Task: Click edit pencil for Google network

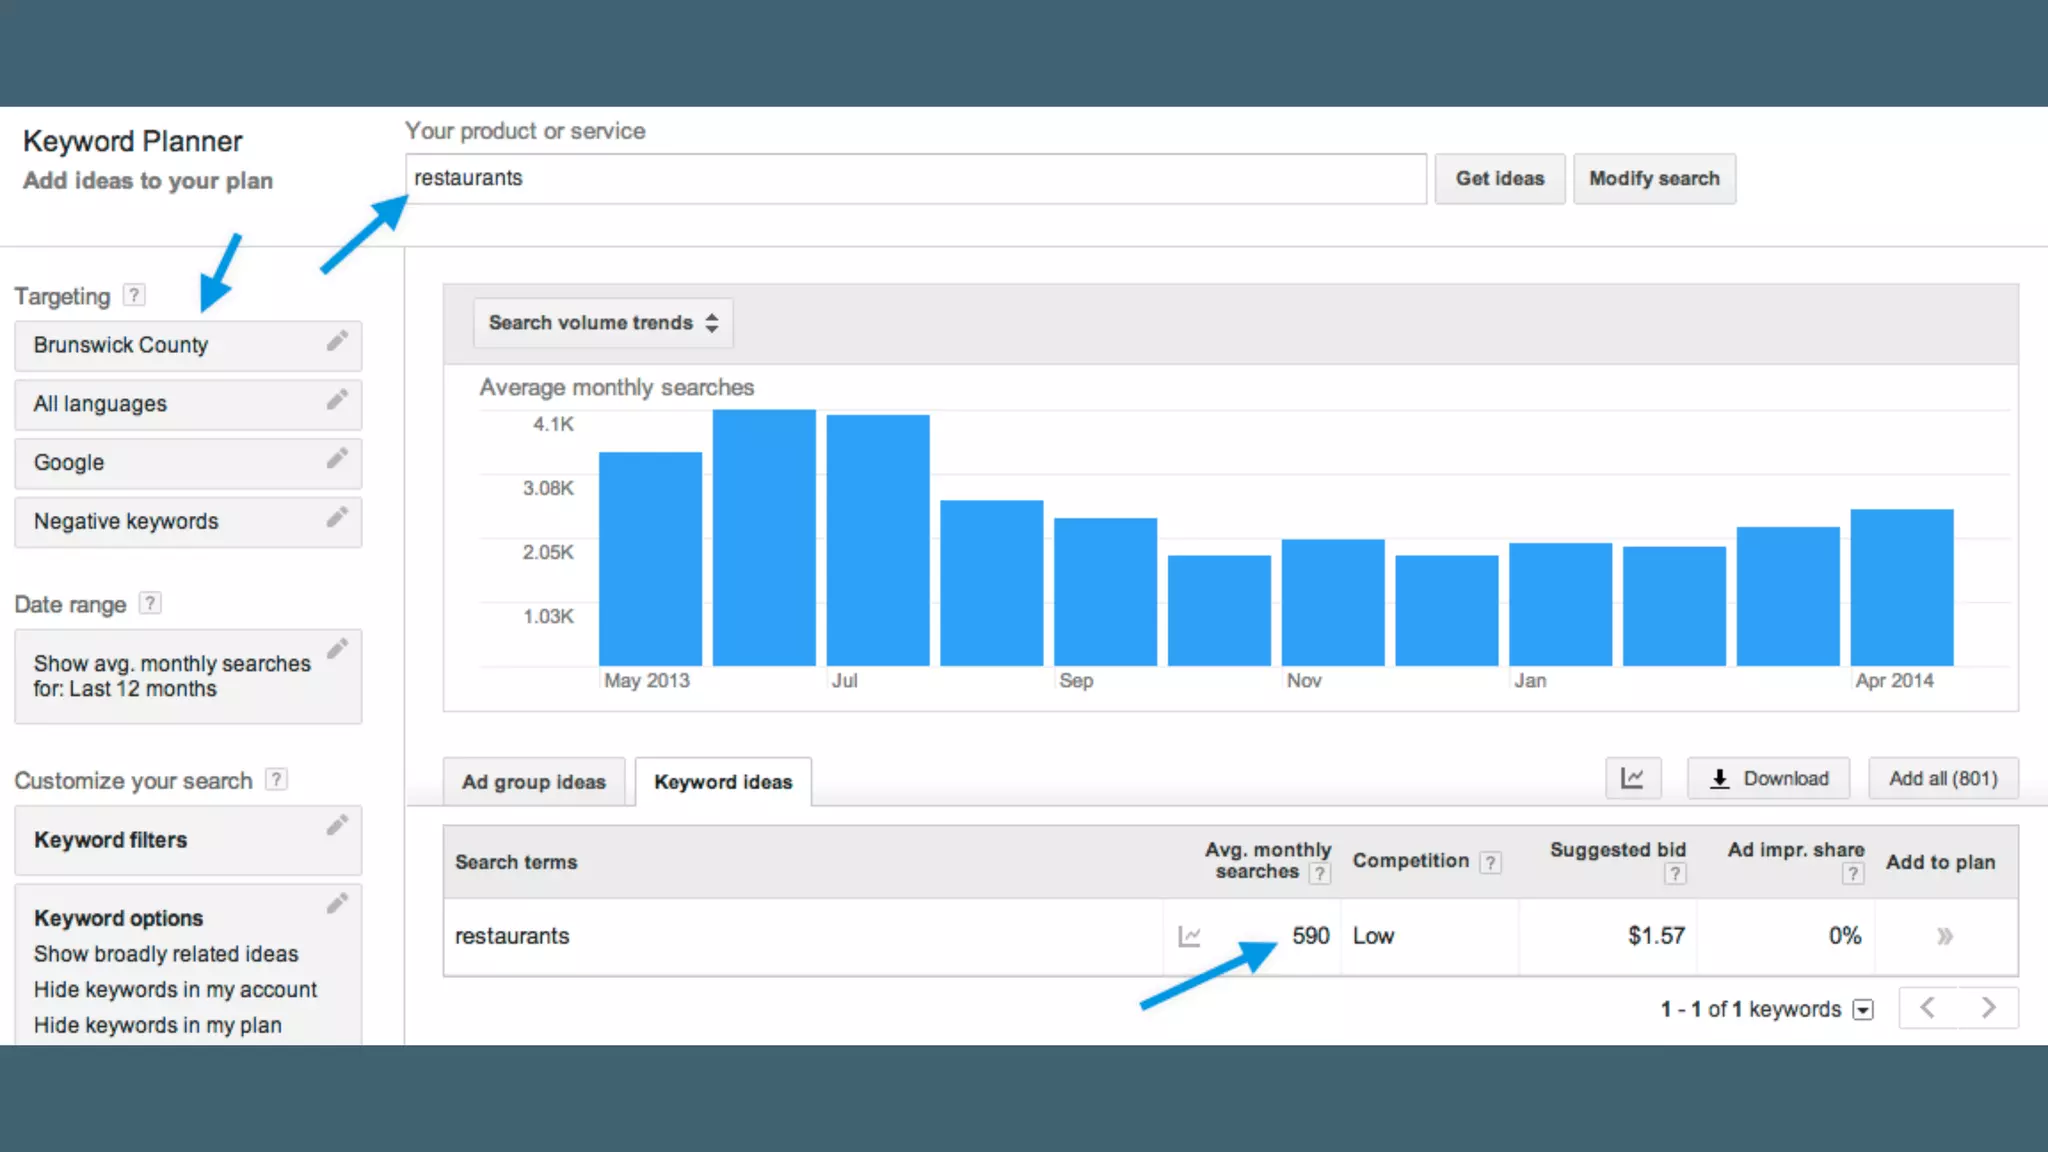Action: click(337, 459)
